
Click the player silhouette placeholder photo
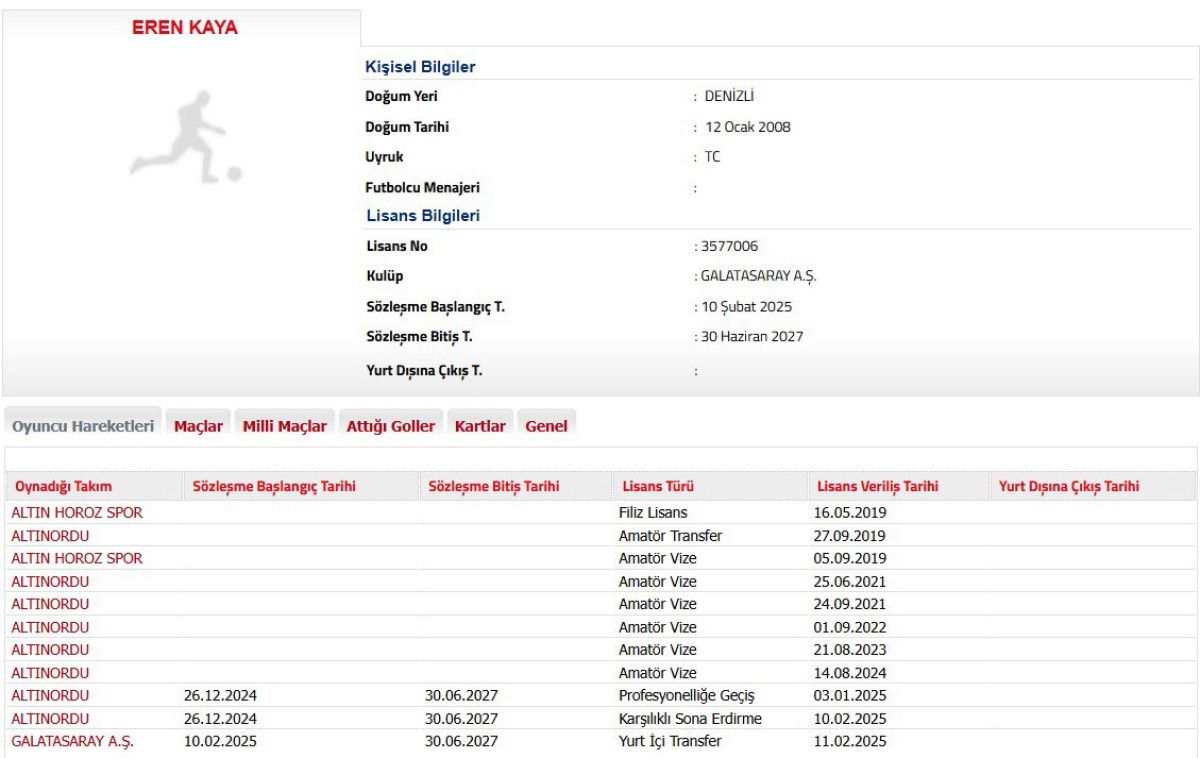(185, 137)
